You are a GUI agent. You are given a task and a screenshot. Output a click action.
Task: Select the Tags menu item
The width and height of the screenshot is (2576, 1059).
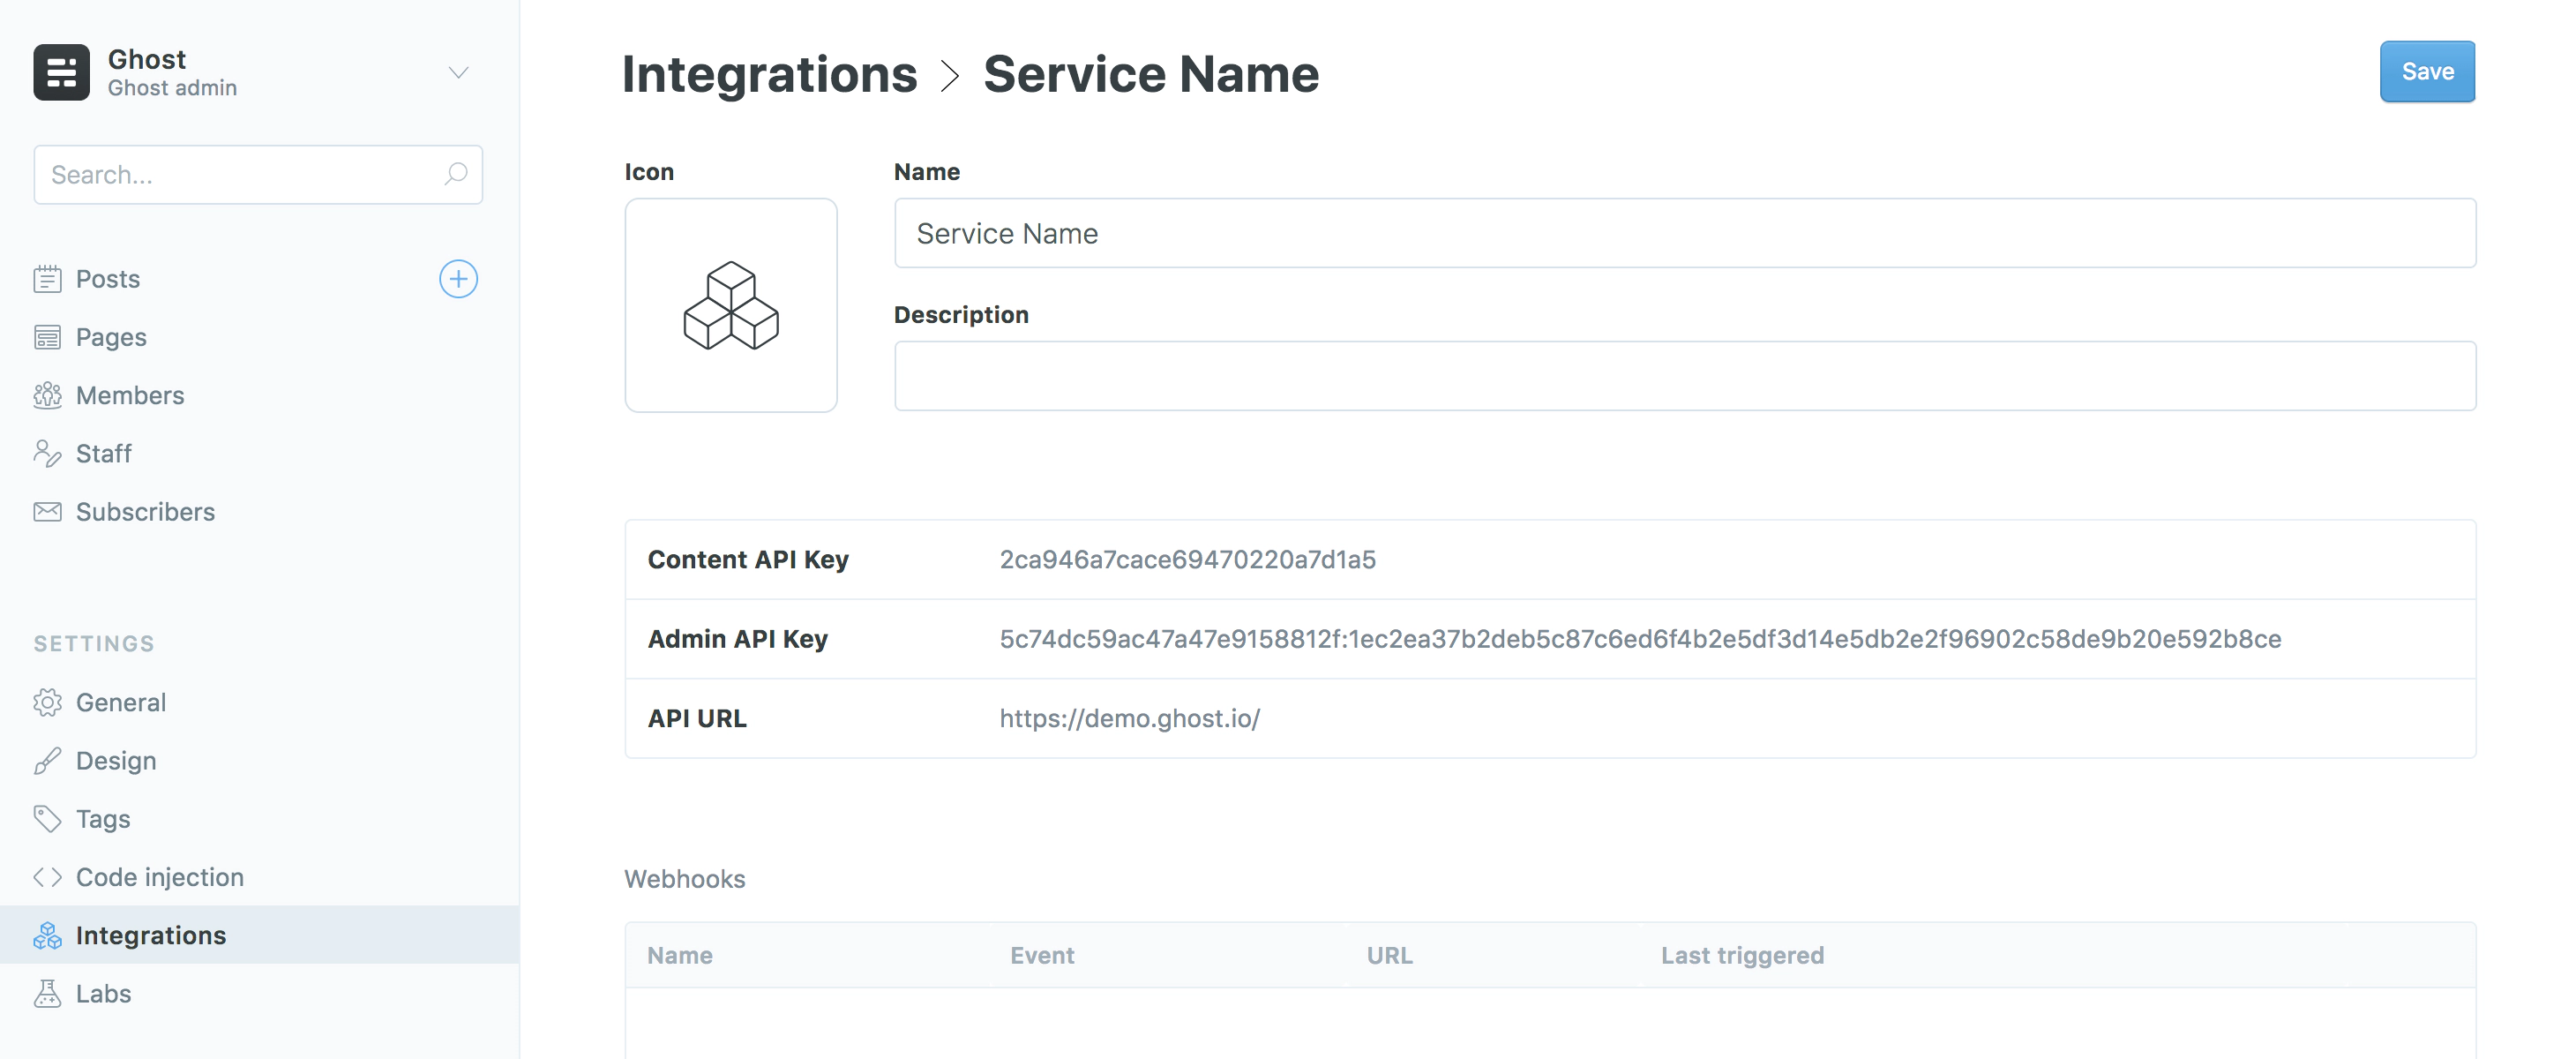[101, 815]
